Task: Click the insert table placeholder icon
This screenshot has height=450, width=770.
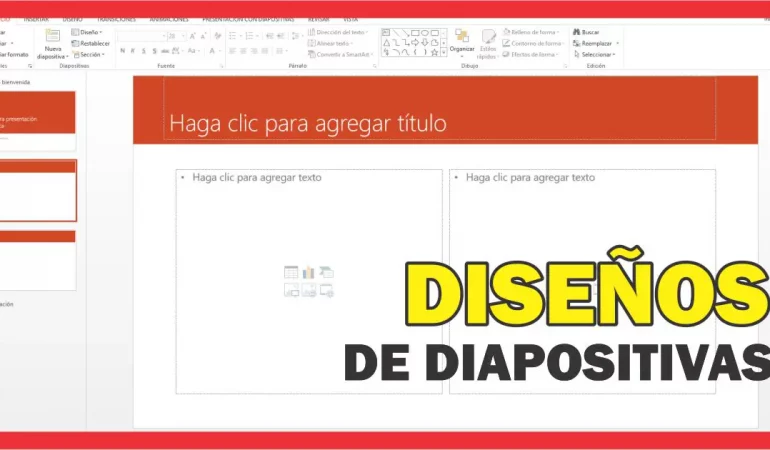Action: click(291, 272)
